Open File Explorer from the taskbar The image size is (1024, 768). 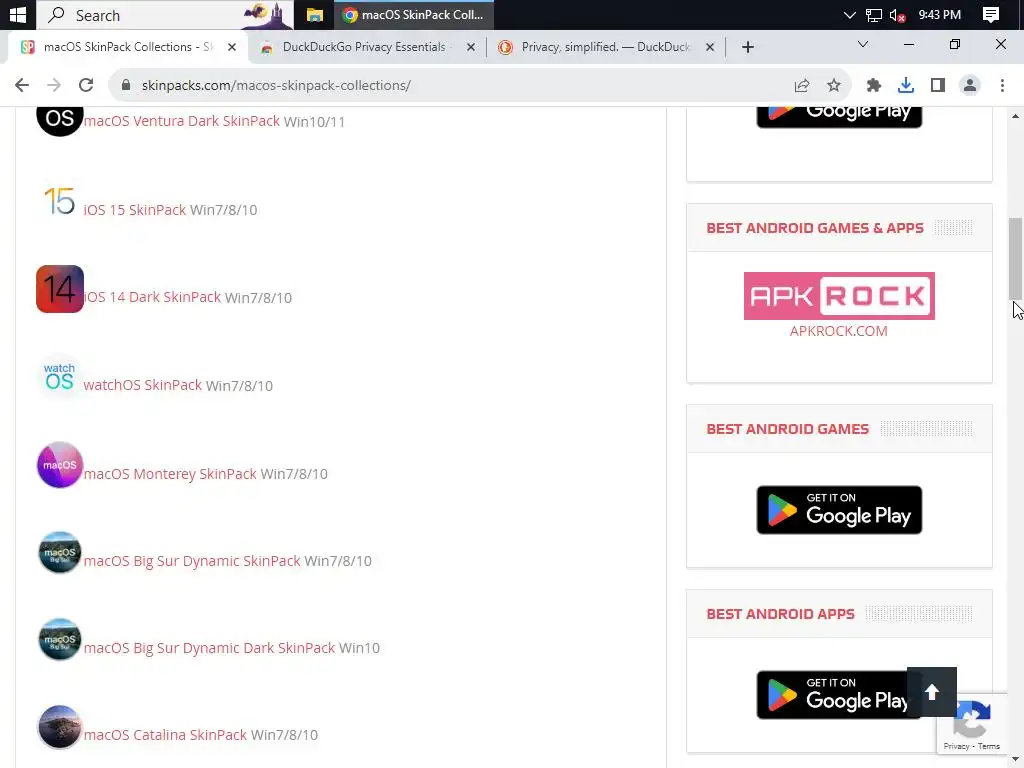[314, 14]
